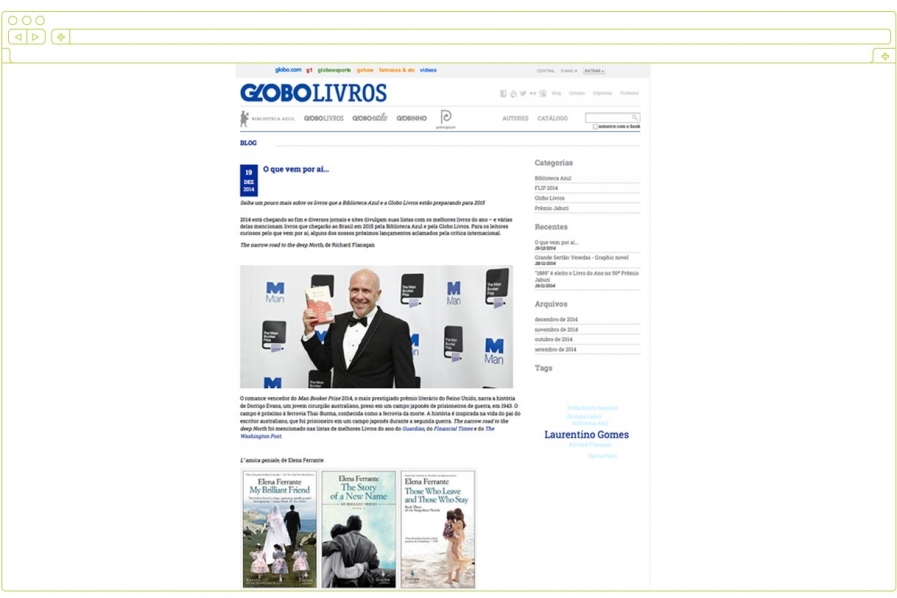Open recent post Grande Sertão: Veredas - Graphic novel
The width and height of the screenshot is (897, 598).
581,258
